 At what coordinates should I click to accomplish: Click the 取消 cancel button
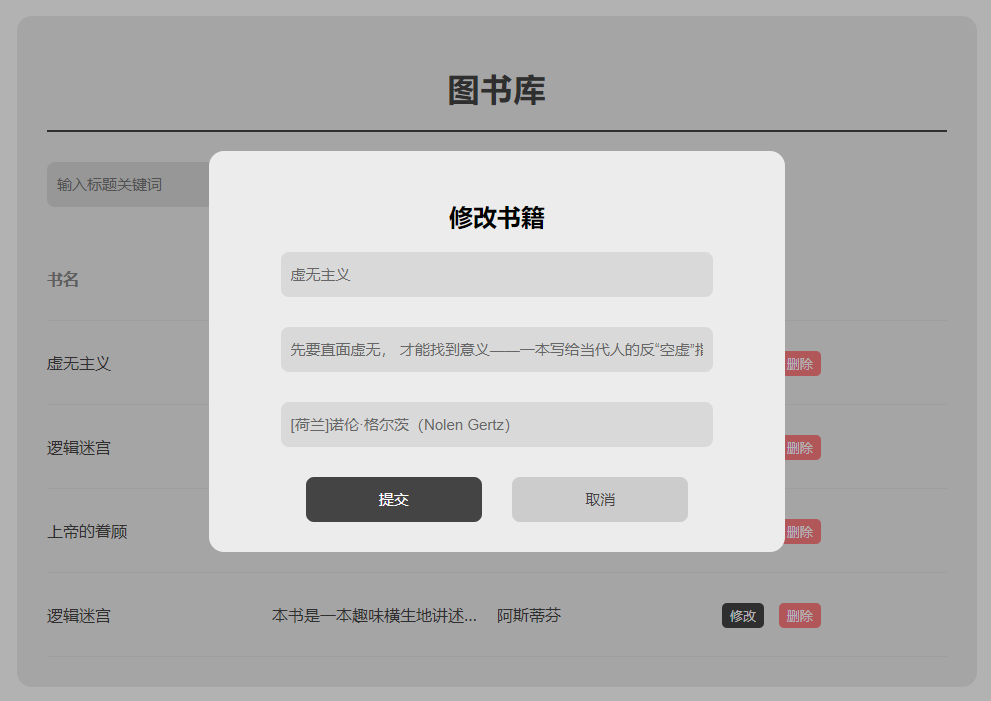[600, 499]
